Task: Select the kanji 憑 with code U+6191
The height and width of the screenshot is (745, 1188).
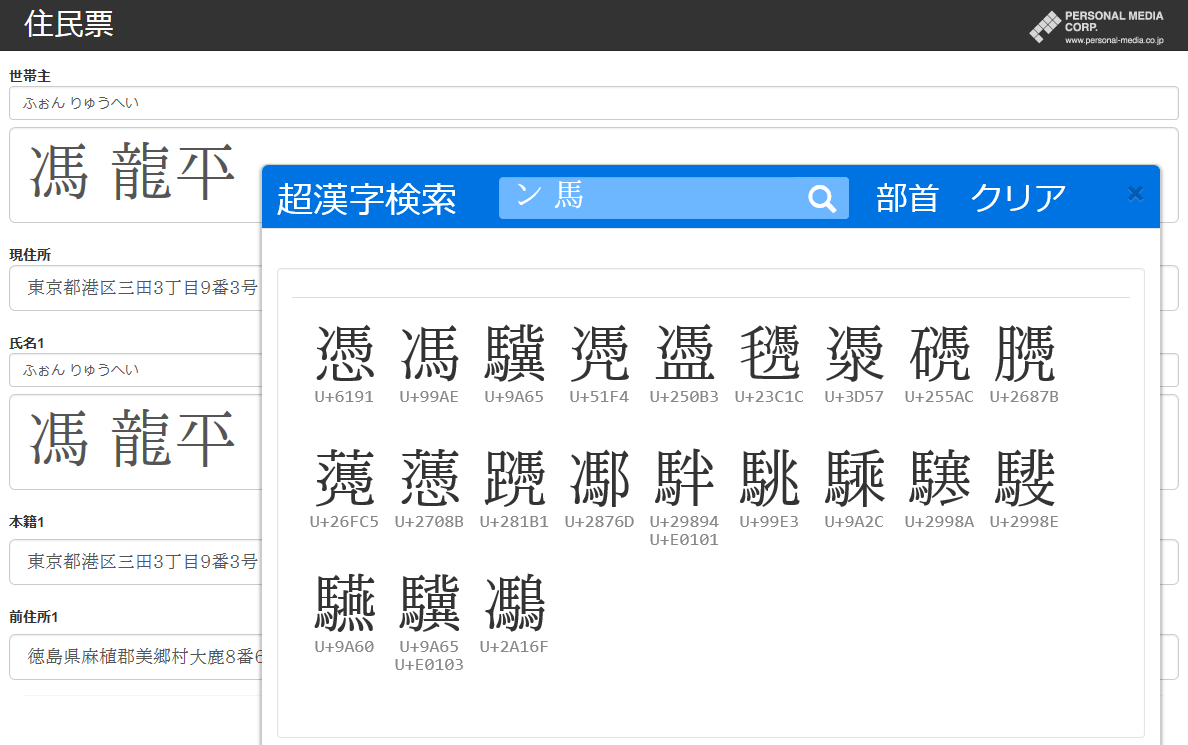Action: click(x=344, y=350)
